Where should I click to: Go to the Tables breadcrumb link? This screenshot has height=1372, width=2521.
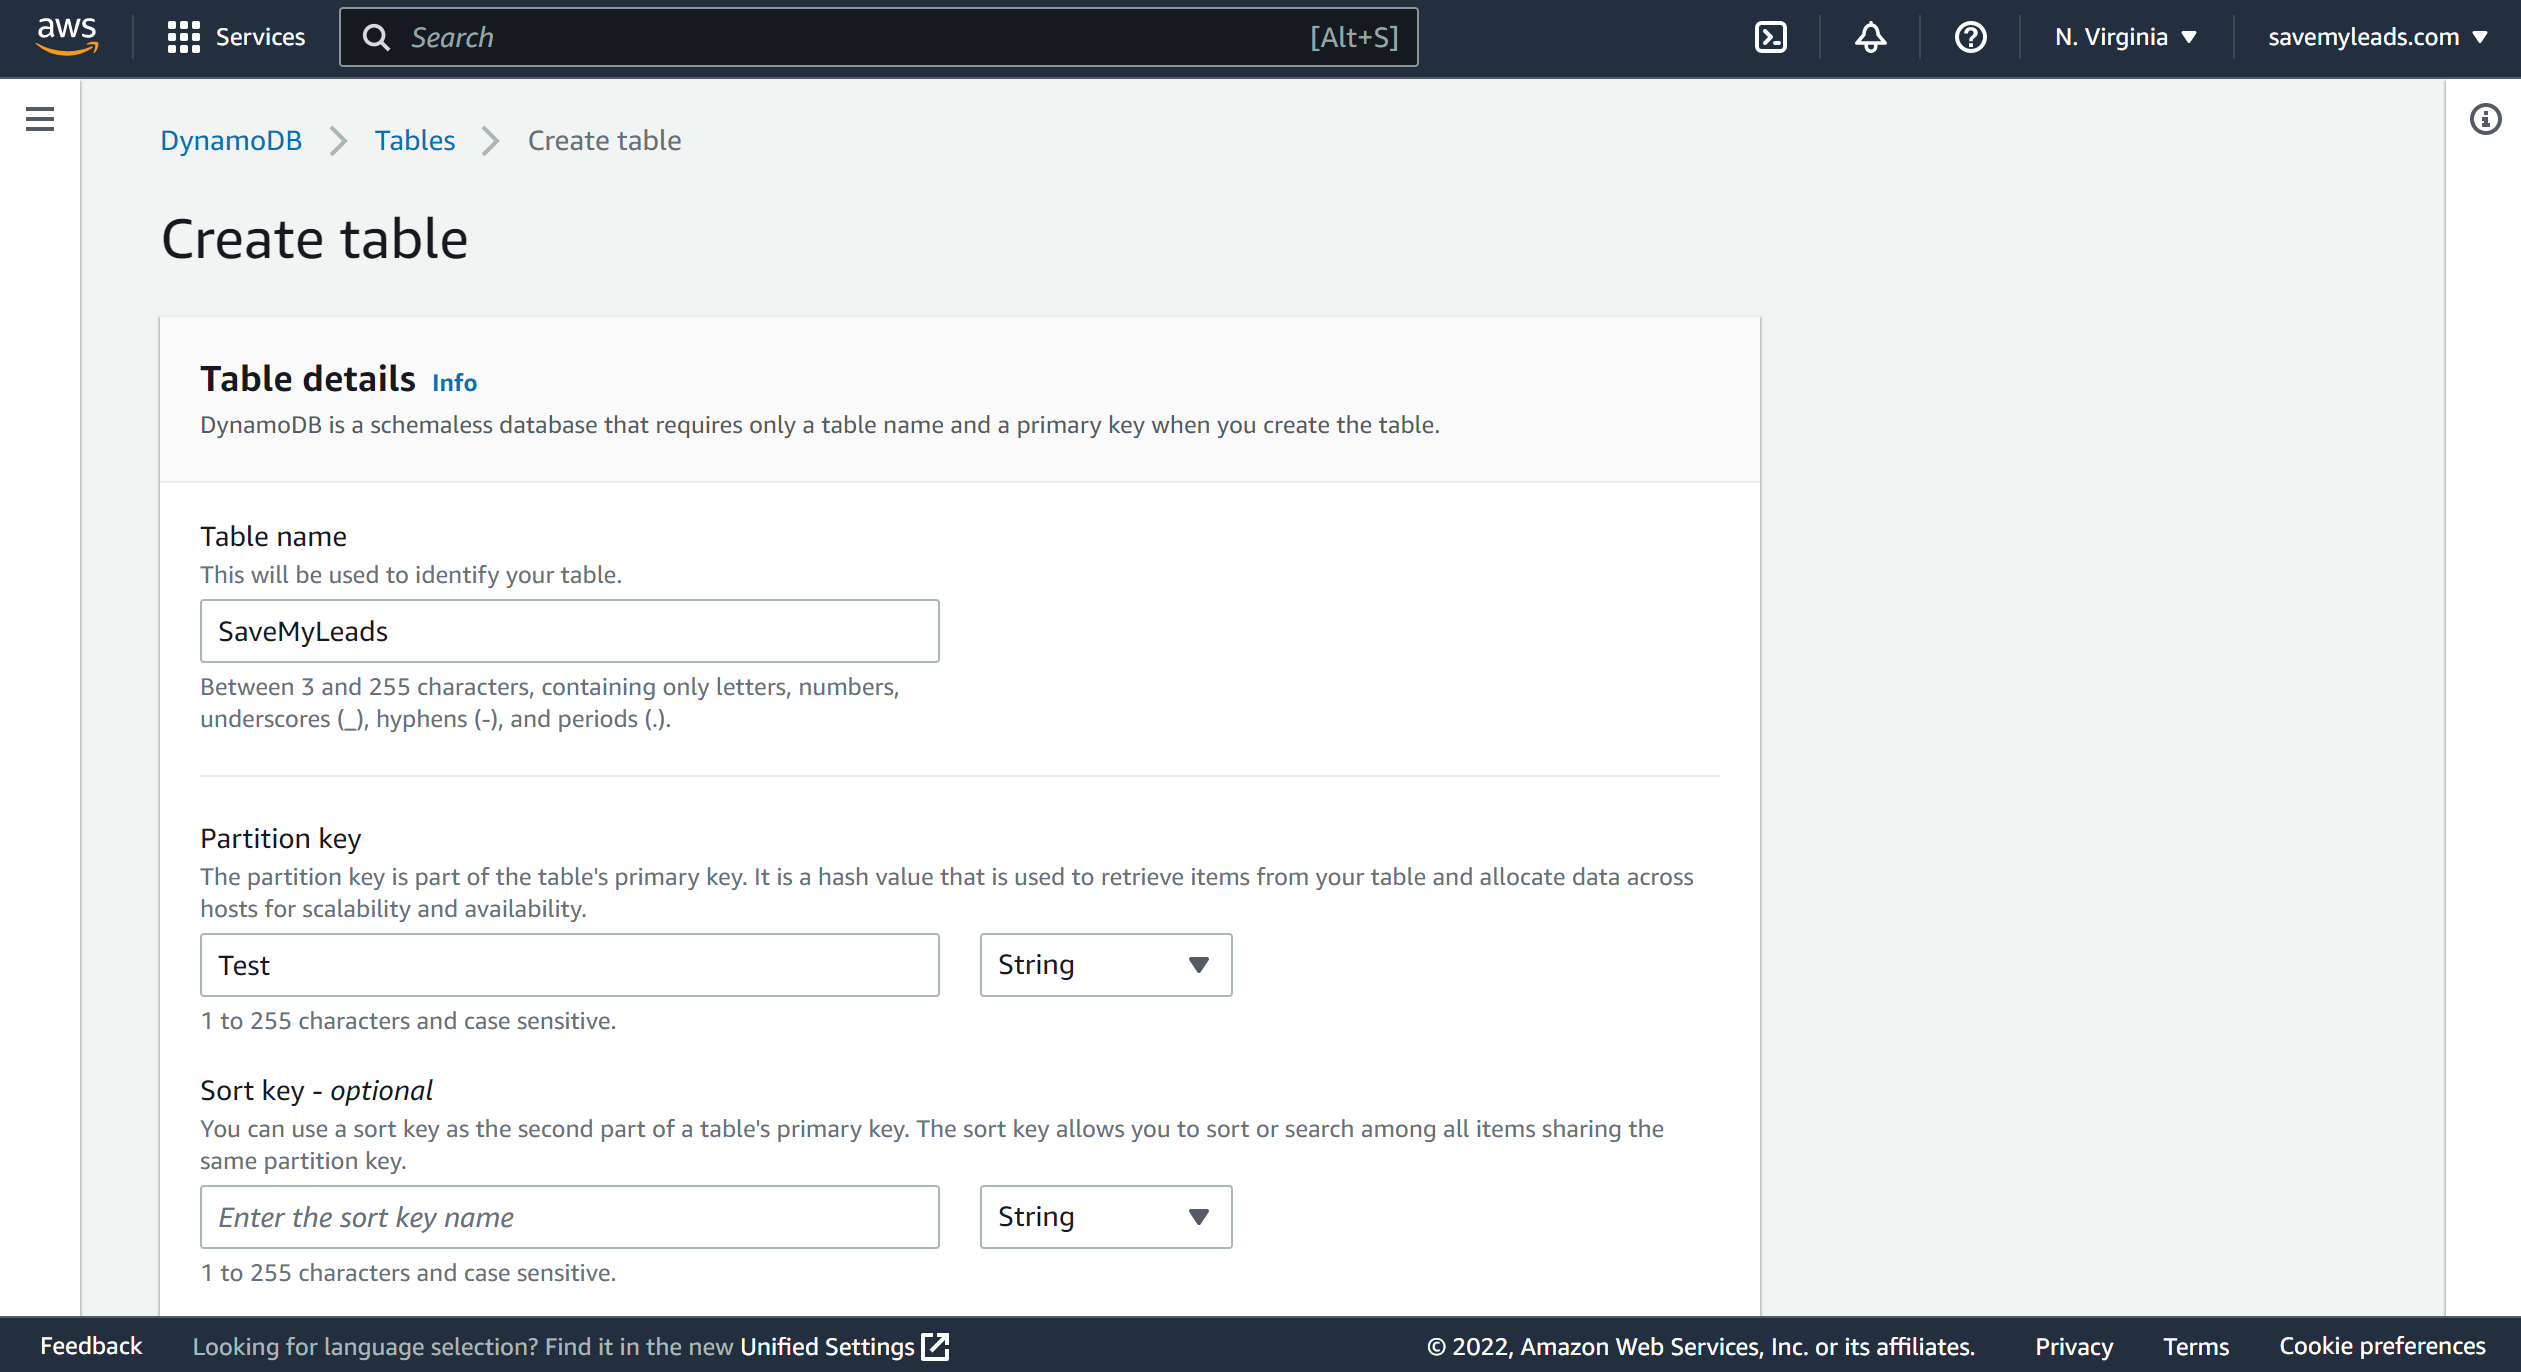(x=415, y=140)
